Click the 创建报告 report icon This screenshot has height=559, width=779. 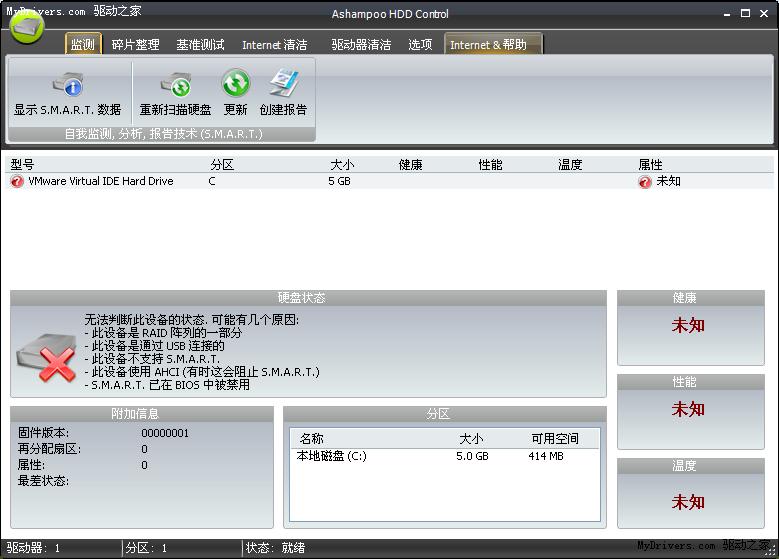click(283, 84)
